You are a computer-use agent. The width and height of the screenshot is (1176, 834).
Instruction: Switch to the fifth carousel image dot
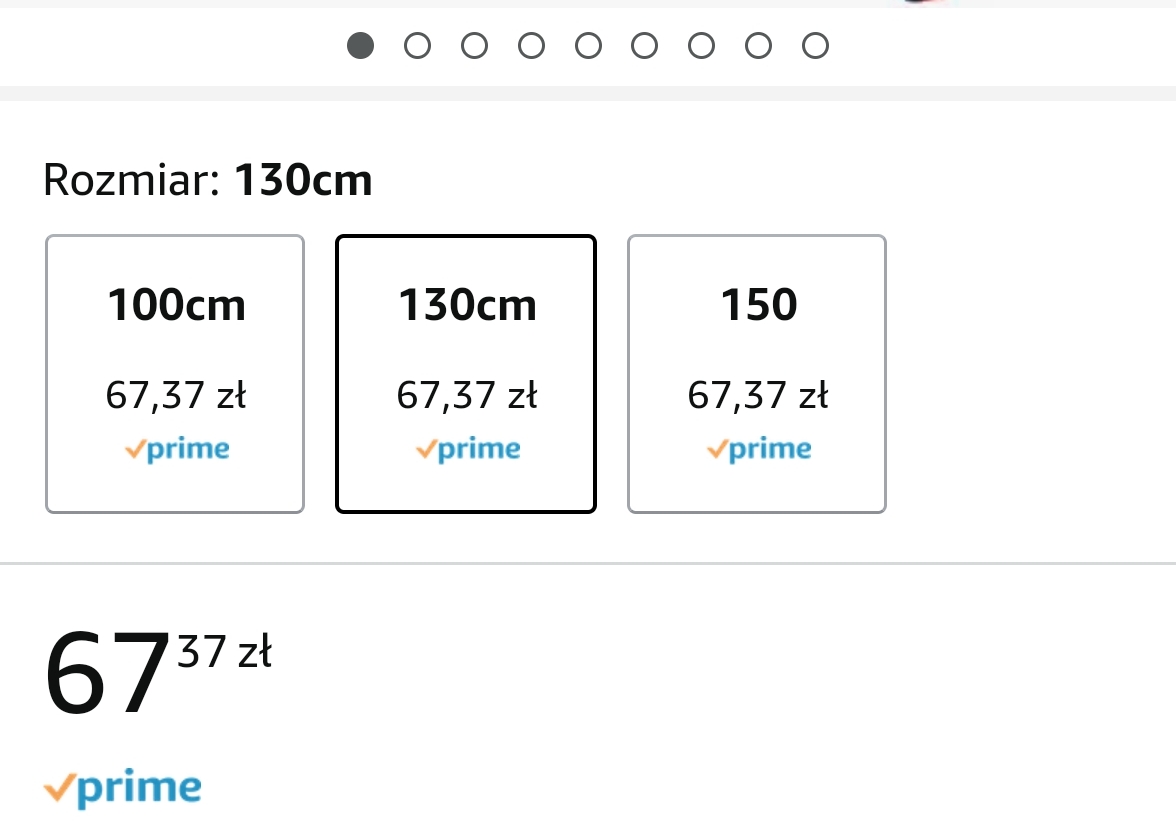pos(588,46)
